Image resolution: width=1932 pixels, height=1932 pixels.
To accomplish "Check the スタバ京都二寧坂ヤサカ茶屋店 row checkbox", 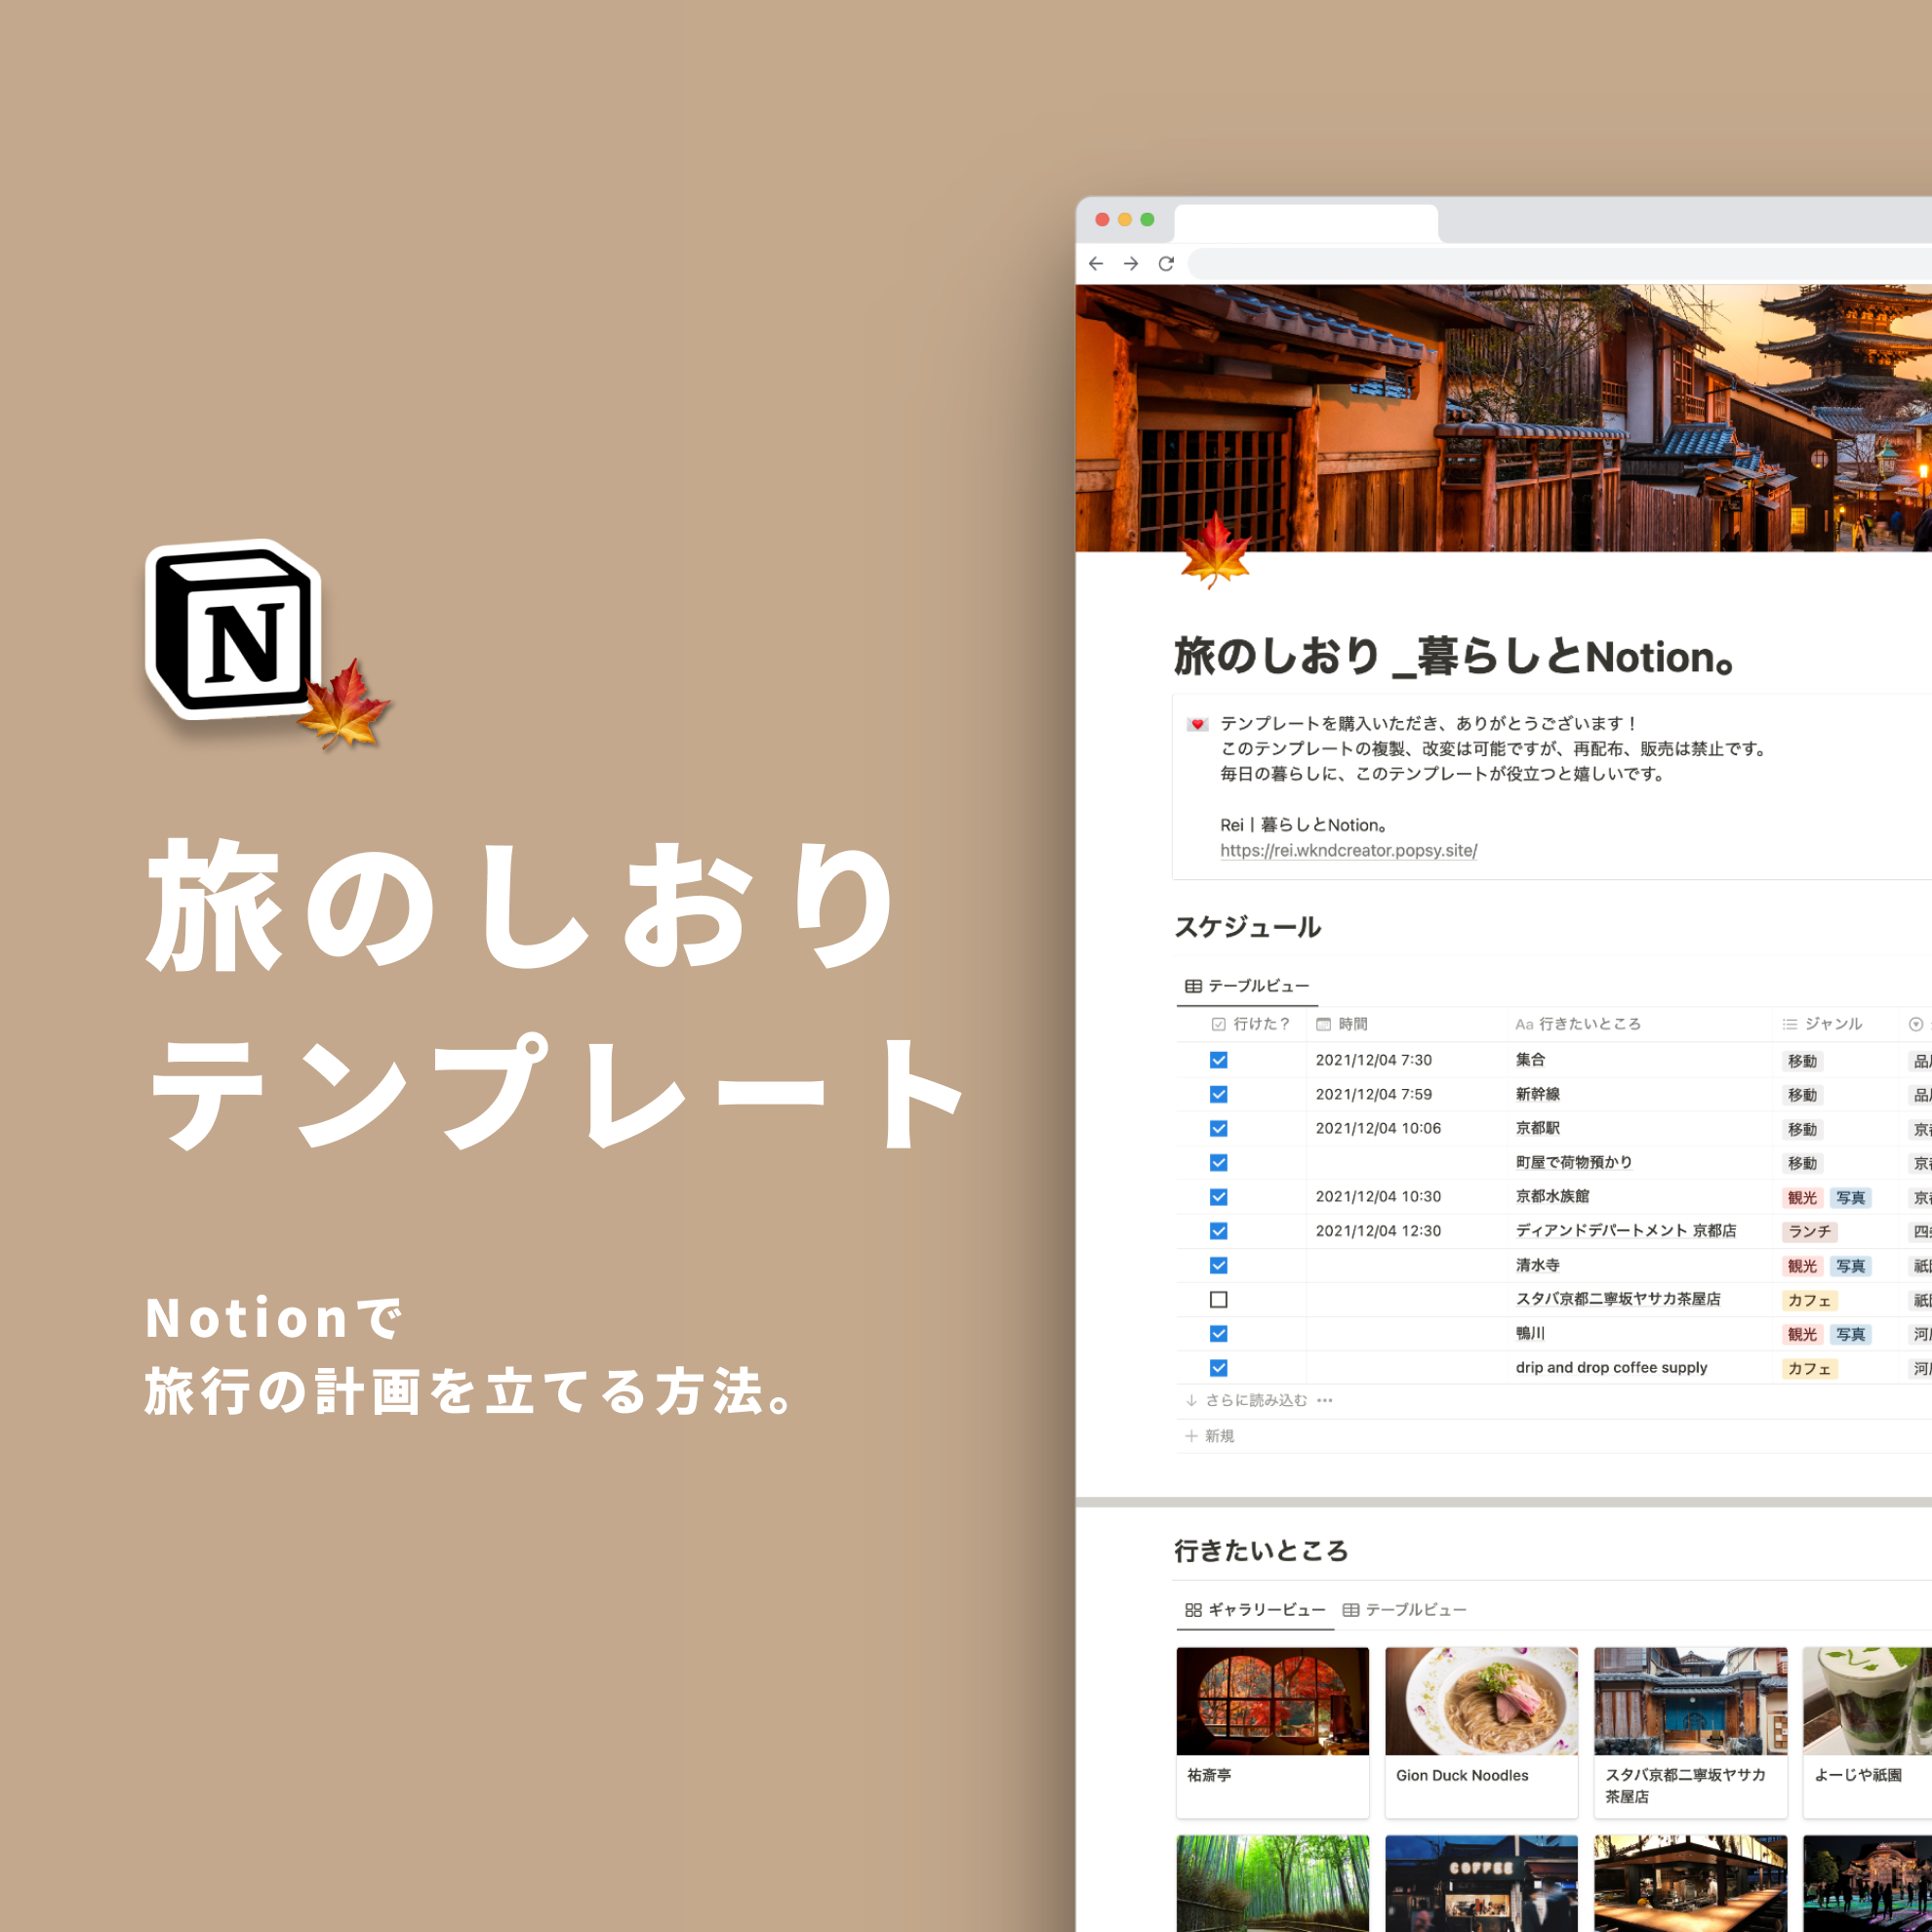I will pos(1218,1300).
